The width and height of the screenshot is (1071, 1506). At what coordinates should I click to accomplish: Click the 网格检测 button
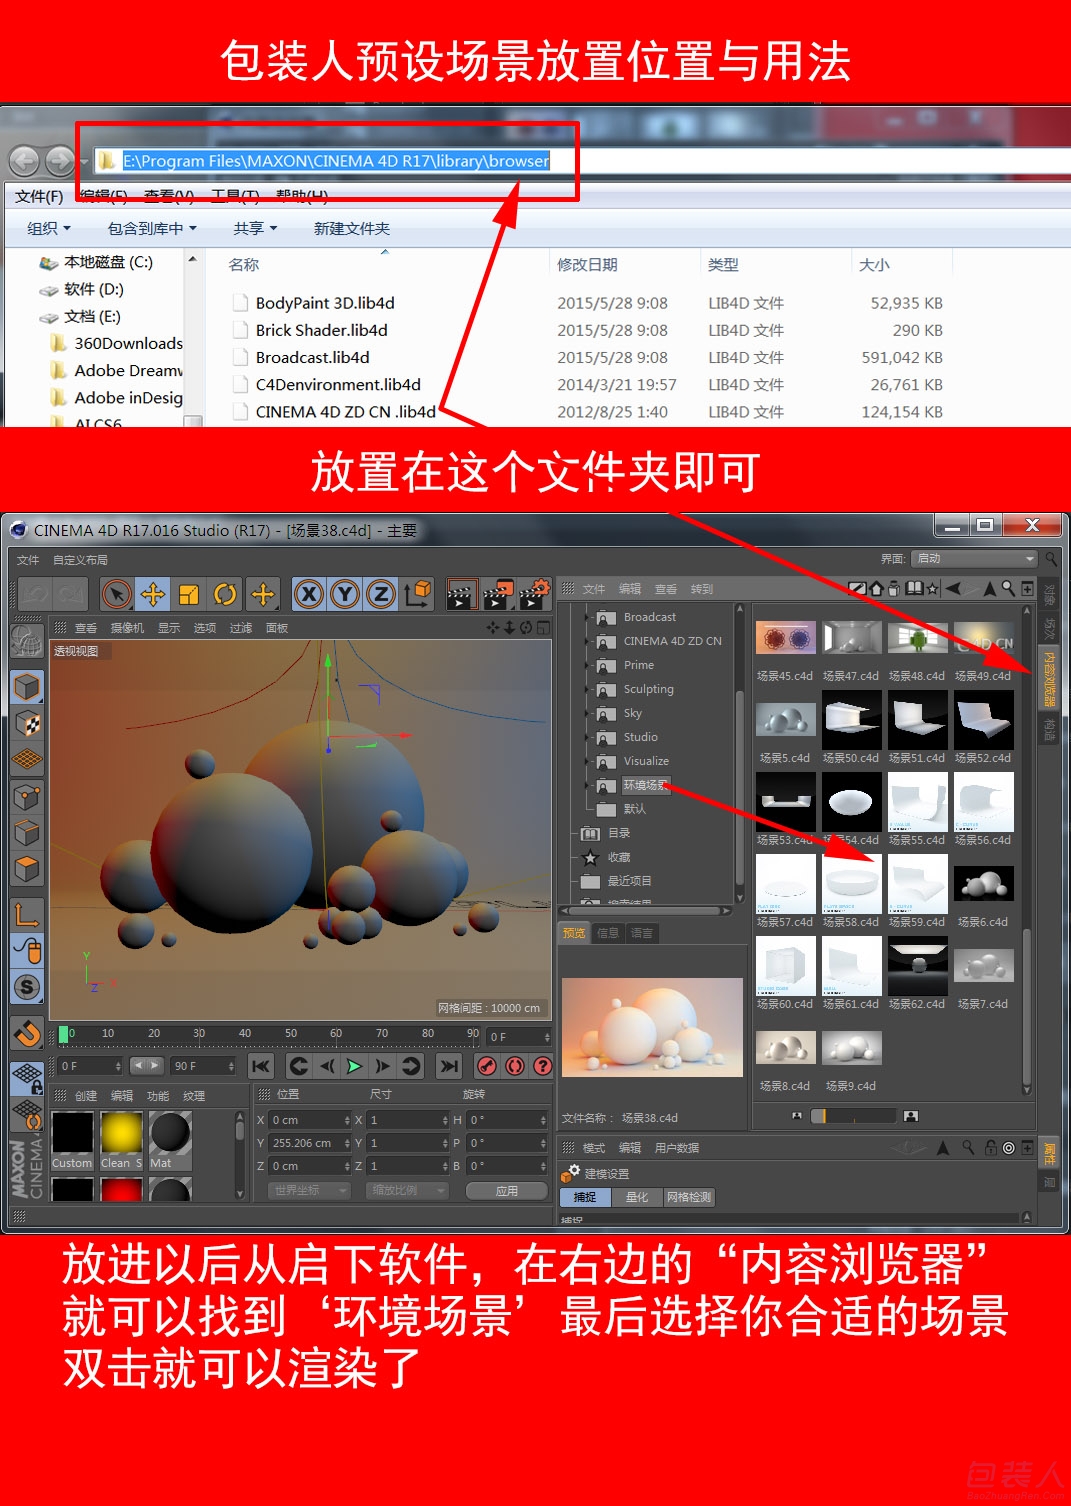point(689,1197)
